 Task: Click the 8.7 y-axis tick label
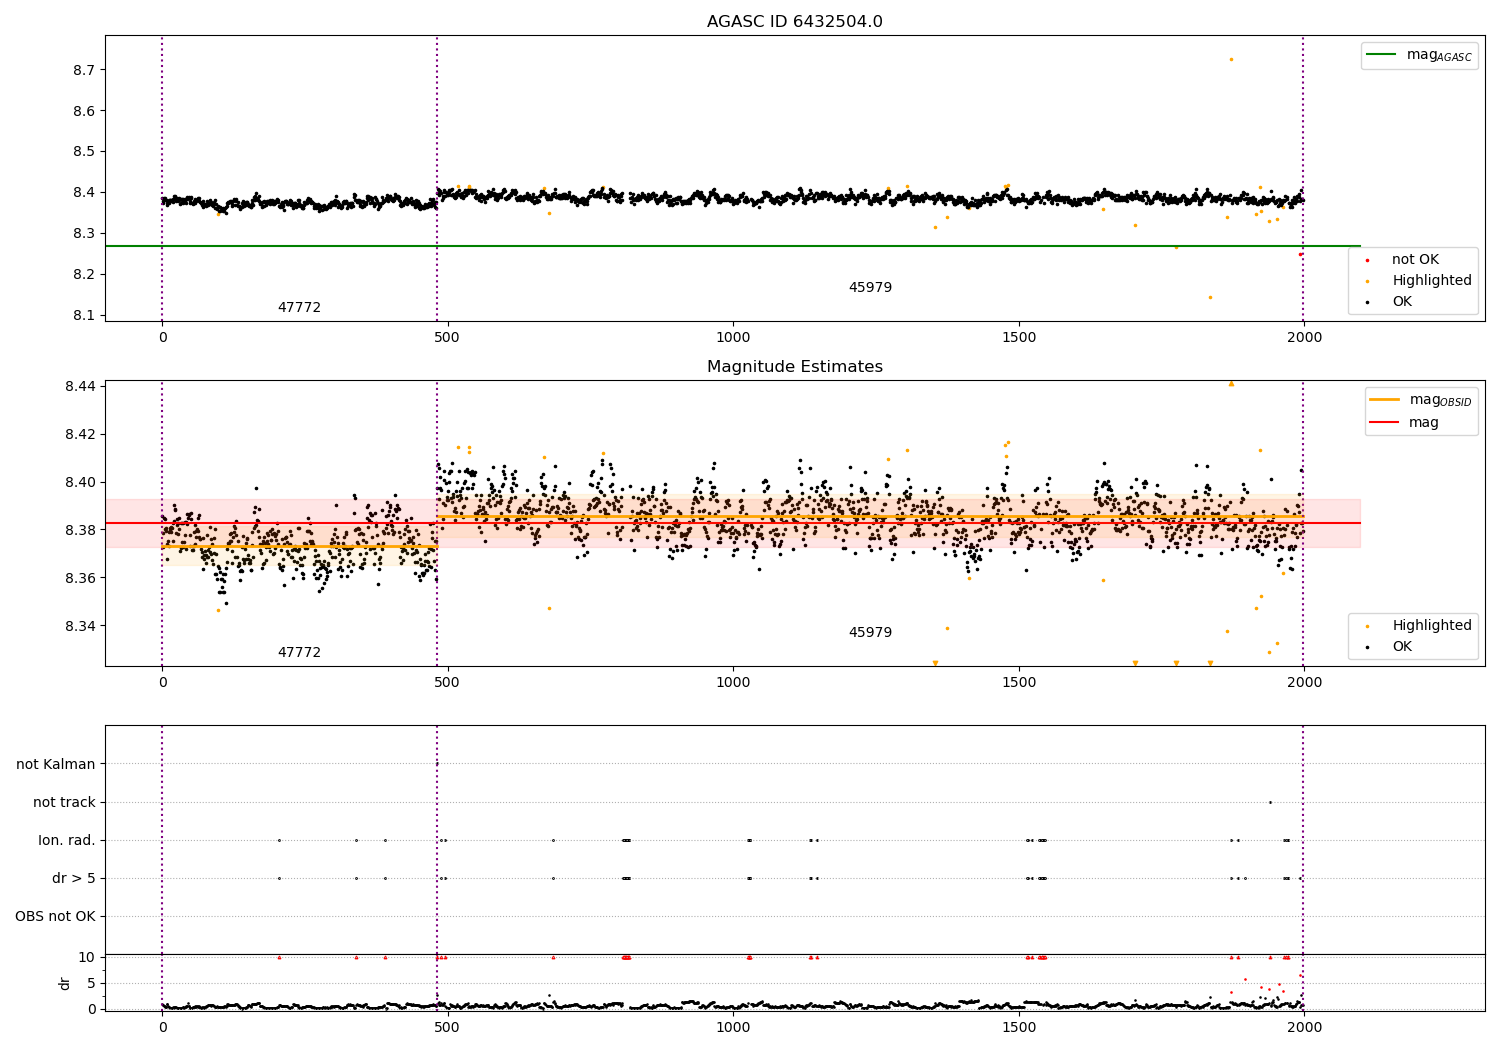pos(84,70)
